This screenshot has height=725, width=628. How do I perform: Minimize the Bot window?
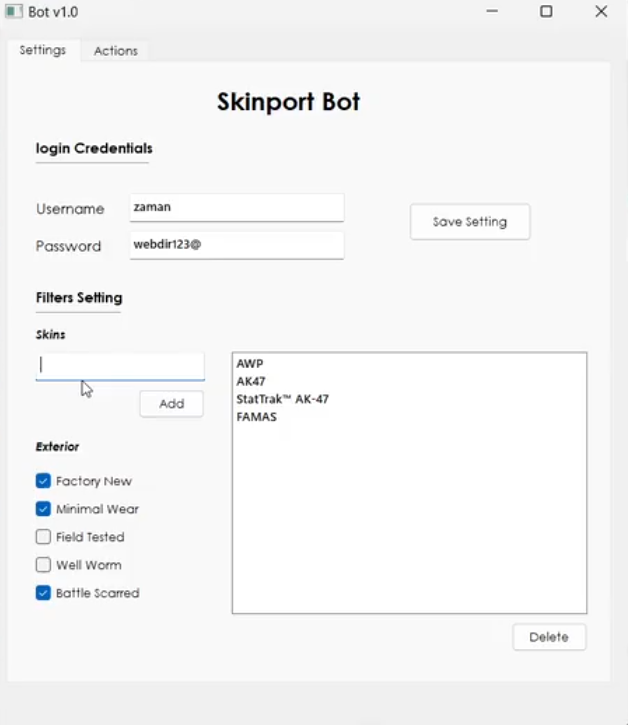492,12
